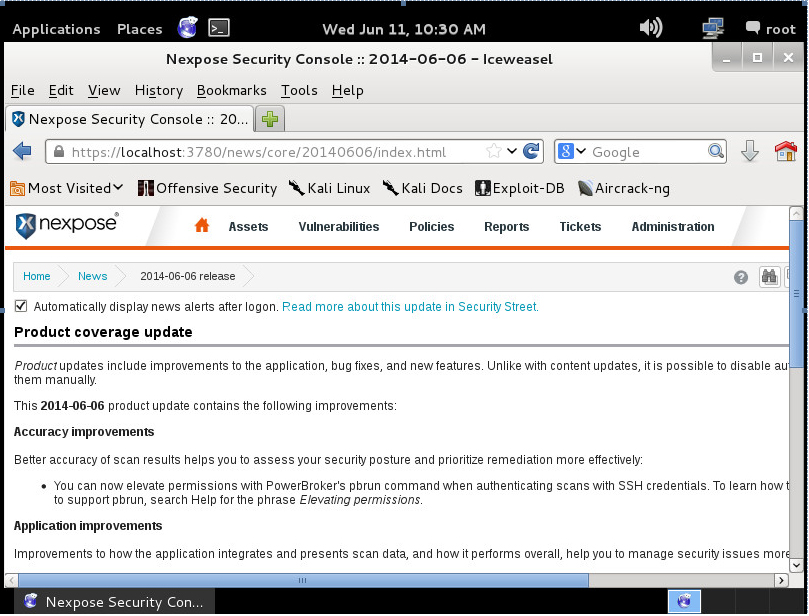
Task: Open the system volume control
Action: [x=651, y=28]
